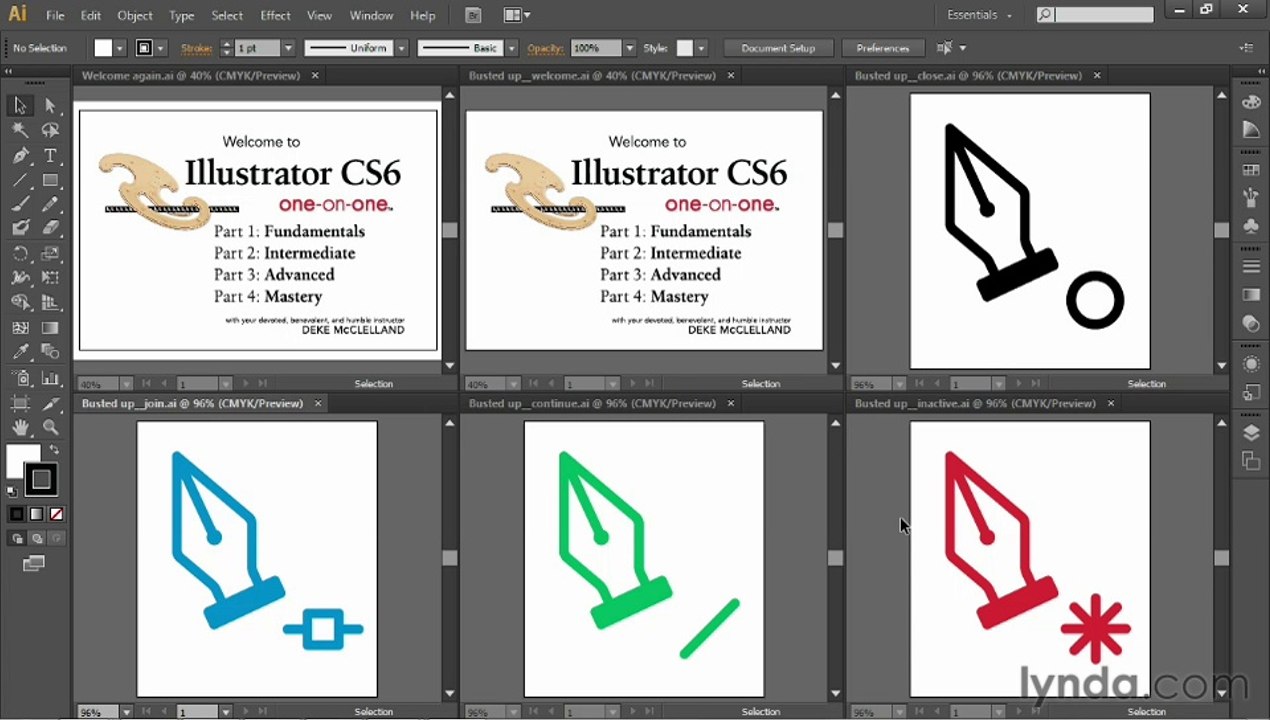Open the stroke weight dropdown
This screenshot has width=1270, height=720.
(x=289, y=48)
